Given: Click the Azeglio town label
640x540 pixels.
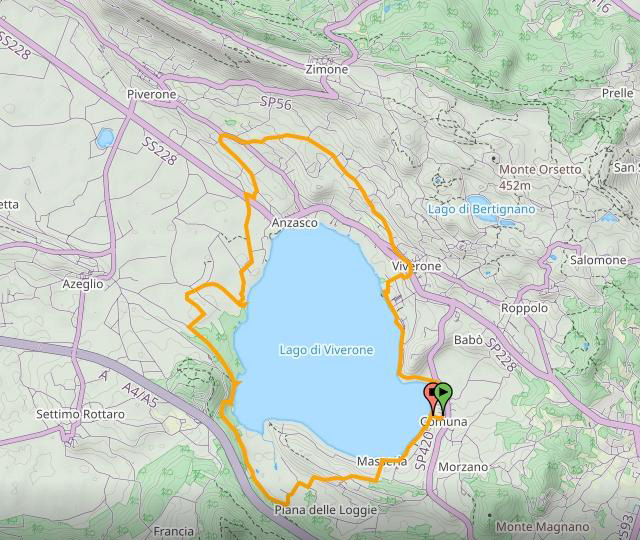Looking at the screenshot, I should (83, 284).
